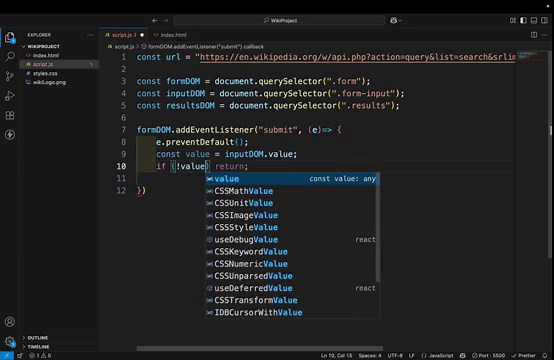Click the Copilot status icon in status bar

[x=462, y=355]
